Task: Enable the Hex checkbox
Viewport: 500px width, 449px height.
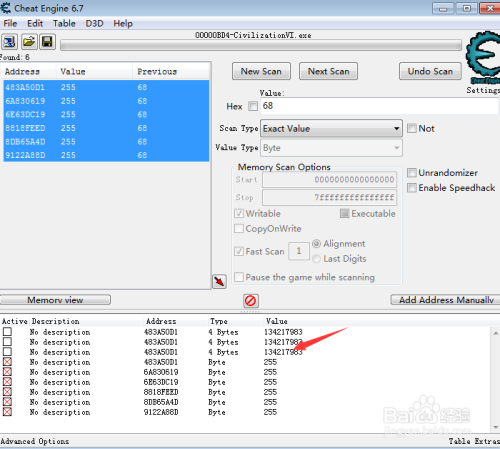Action: (x=253, y=106)
